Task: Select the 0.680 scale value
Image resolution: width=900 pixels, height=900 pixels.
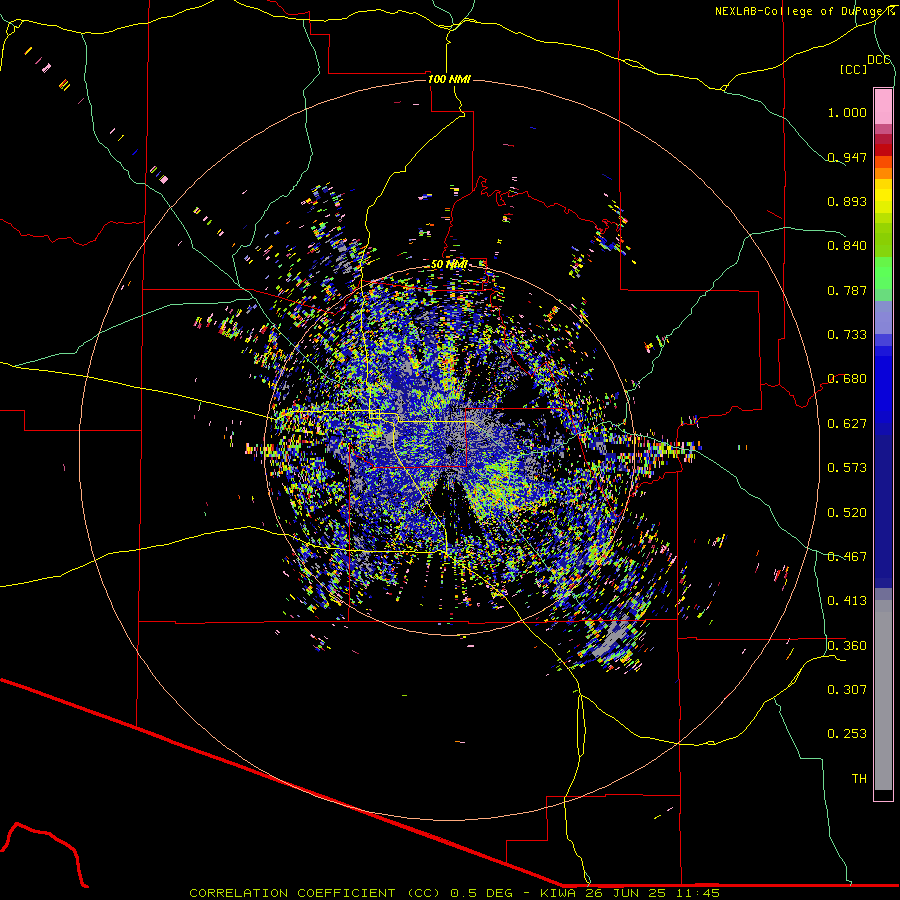Action: pos(847,379)
